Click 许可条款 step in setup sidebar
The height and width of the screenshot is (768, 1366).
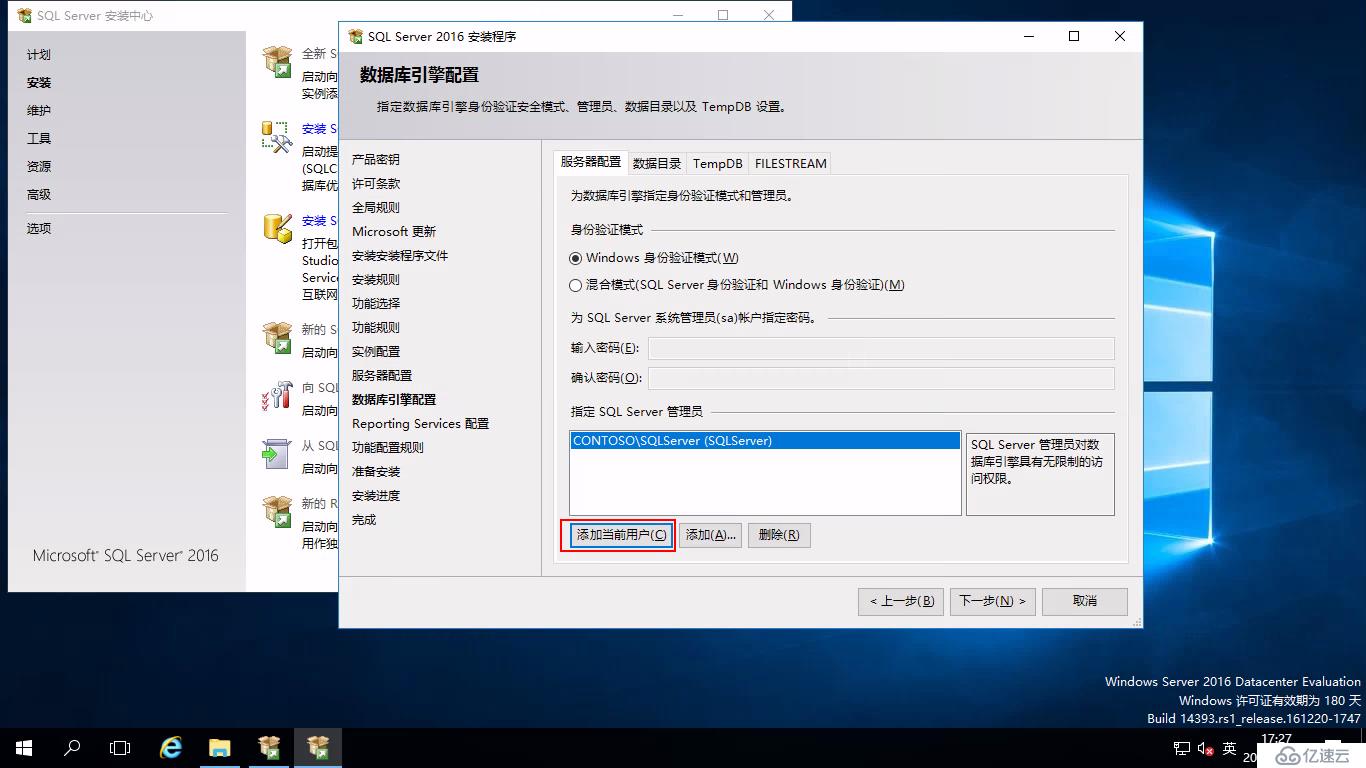click(x=376, y=183)
